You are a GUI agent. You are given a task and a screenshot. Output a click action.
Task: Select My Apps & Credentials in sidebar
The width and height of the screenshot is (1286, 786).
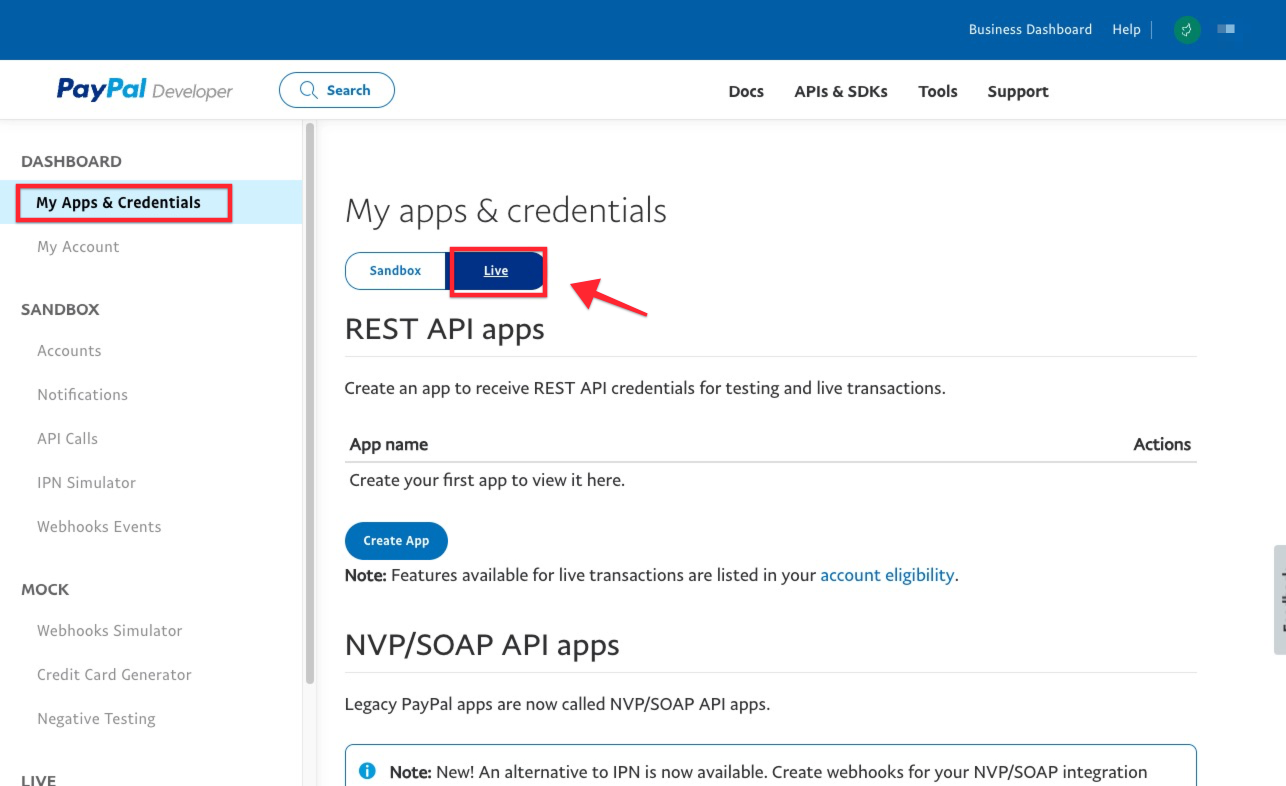118,202
